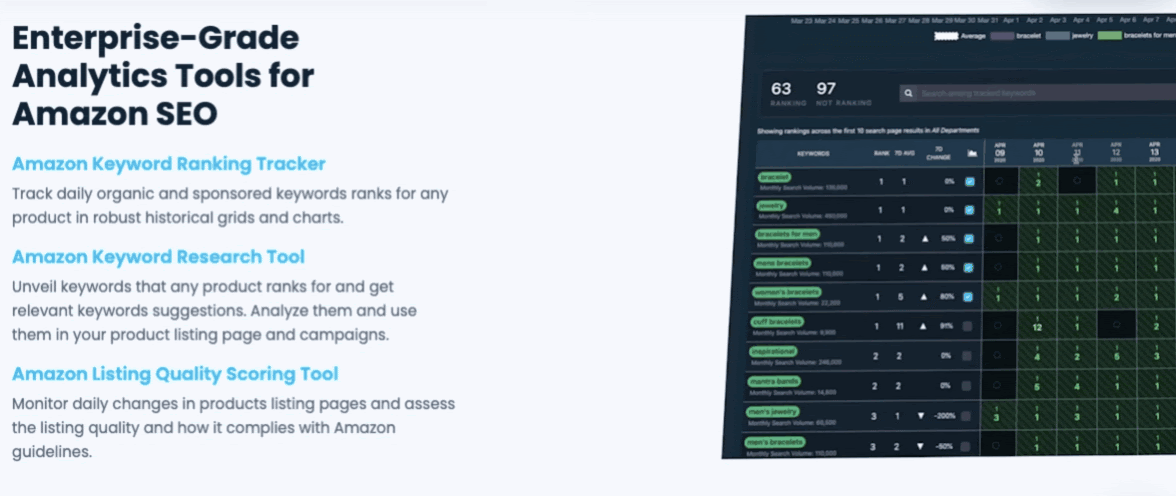Click the up arrow in women's bracelets row
The height and width of the screenshot is (496, 1176).
(924, 296)
